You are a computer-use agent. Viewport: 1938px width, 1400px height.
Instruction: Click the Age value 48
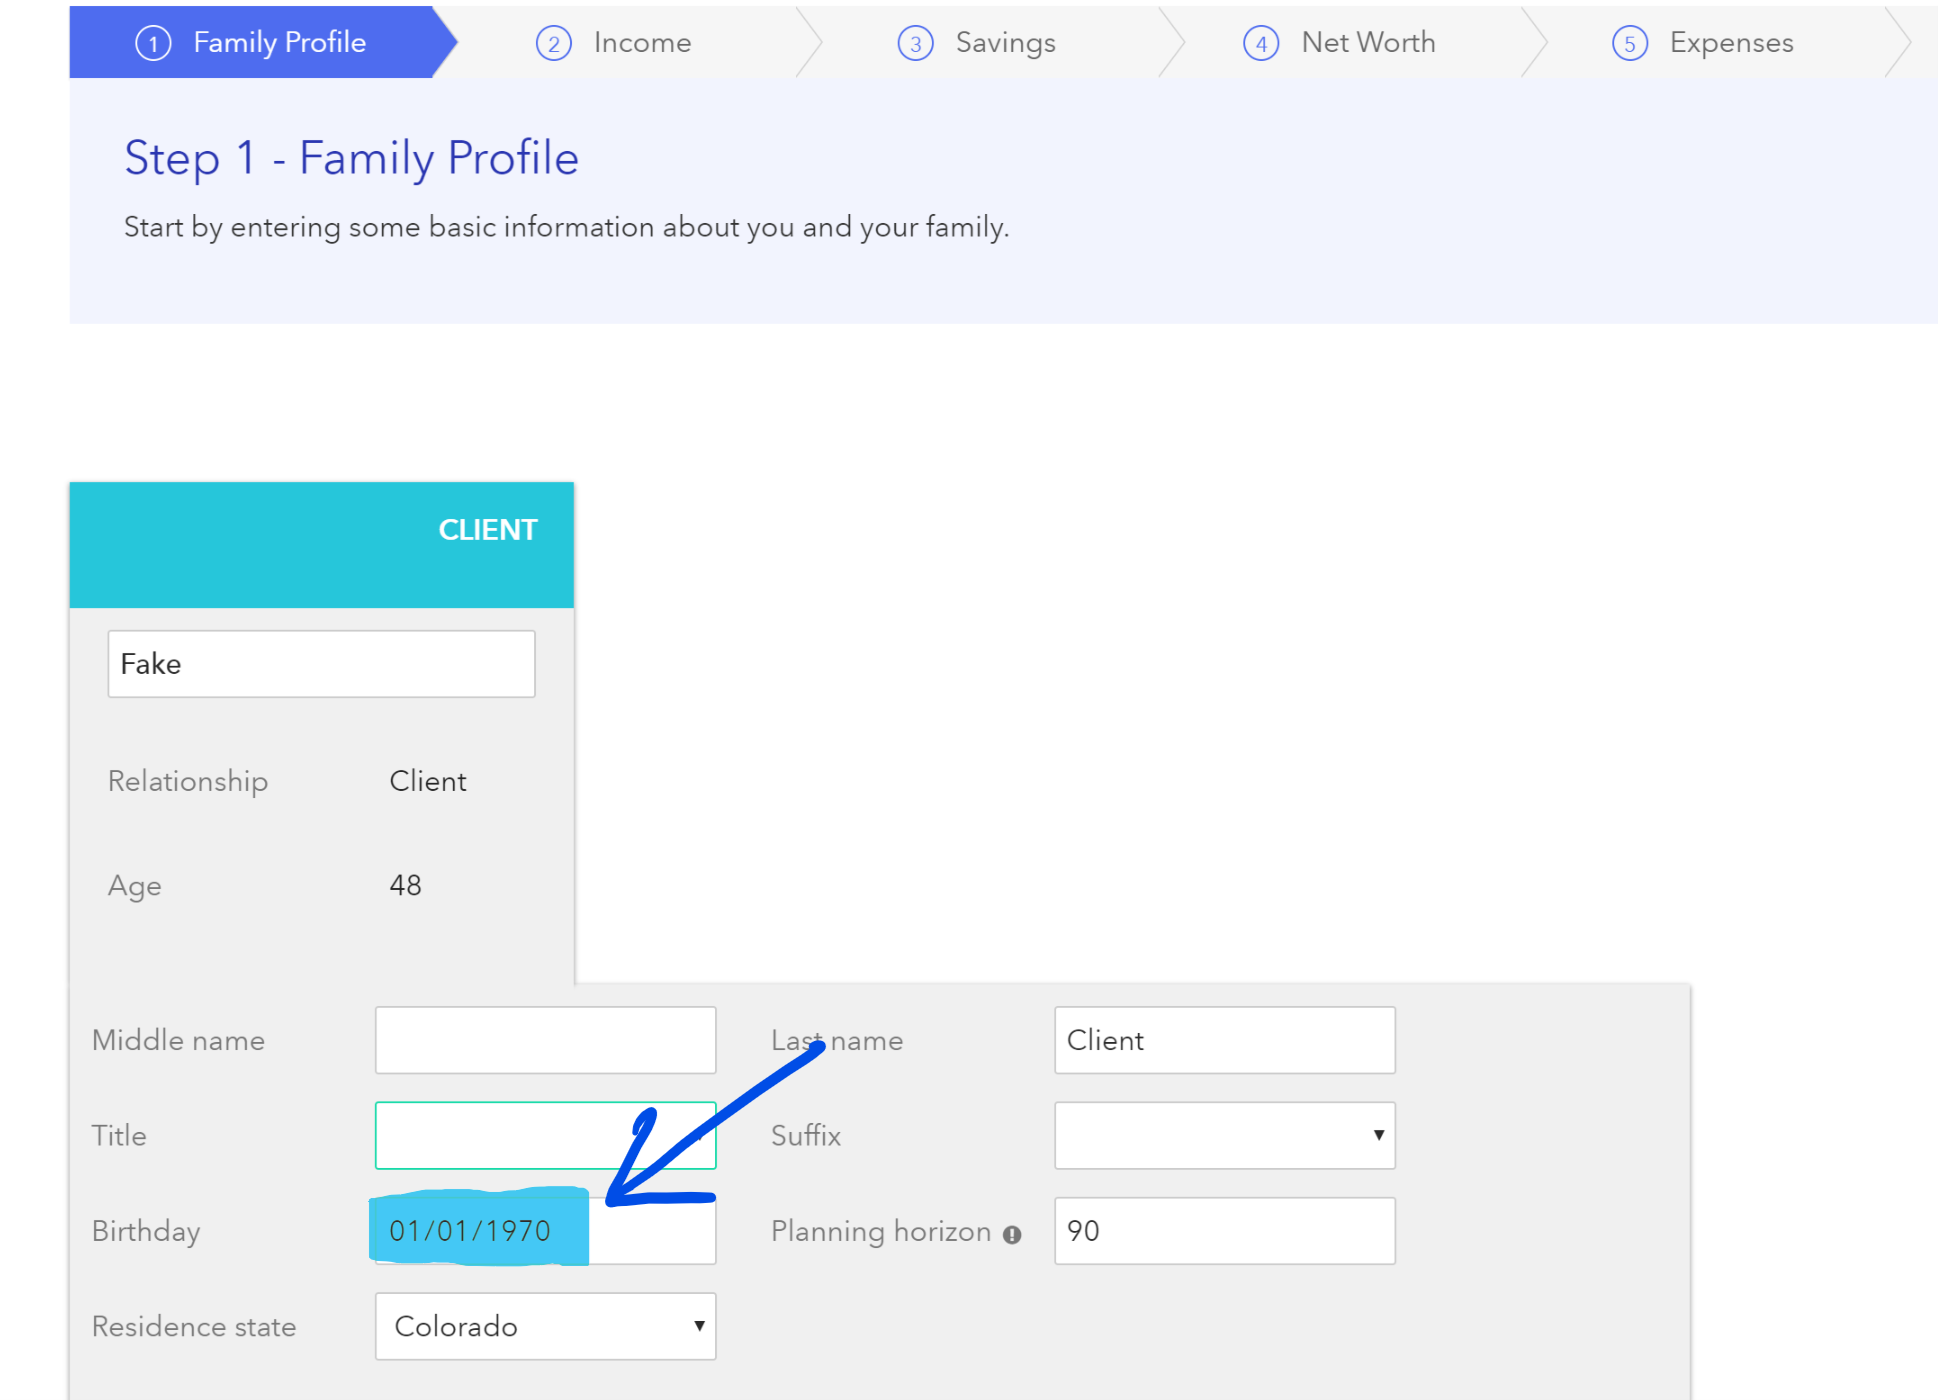(x=405, y=885)
